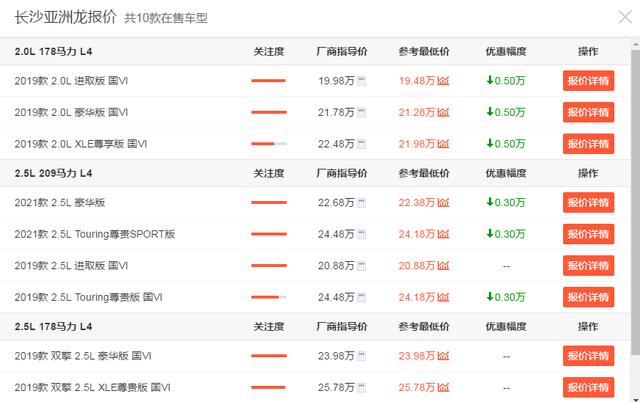Click lowest price 22.38万
640x402 pixels.
[417, 202]
